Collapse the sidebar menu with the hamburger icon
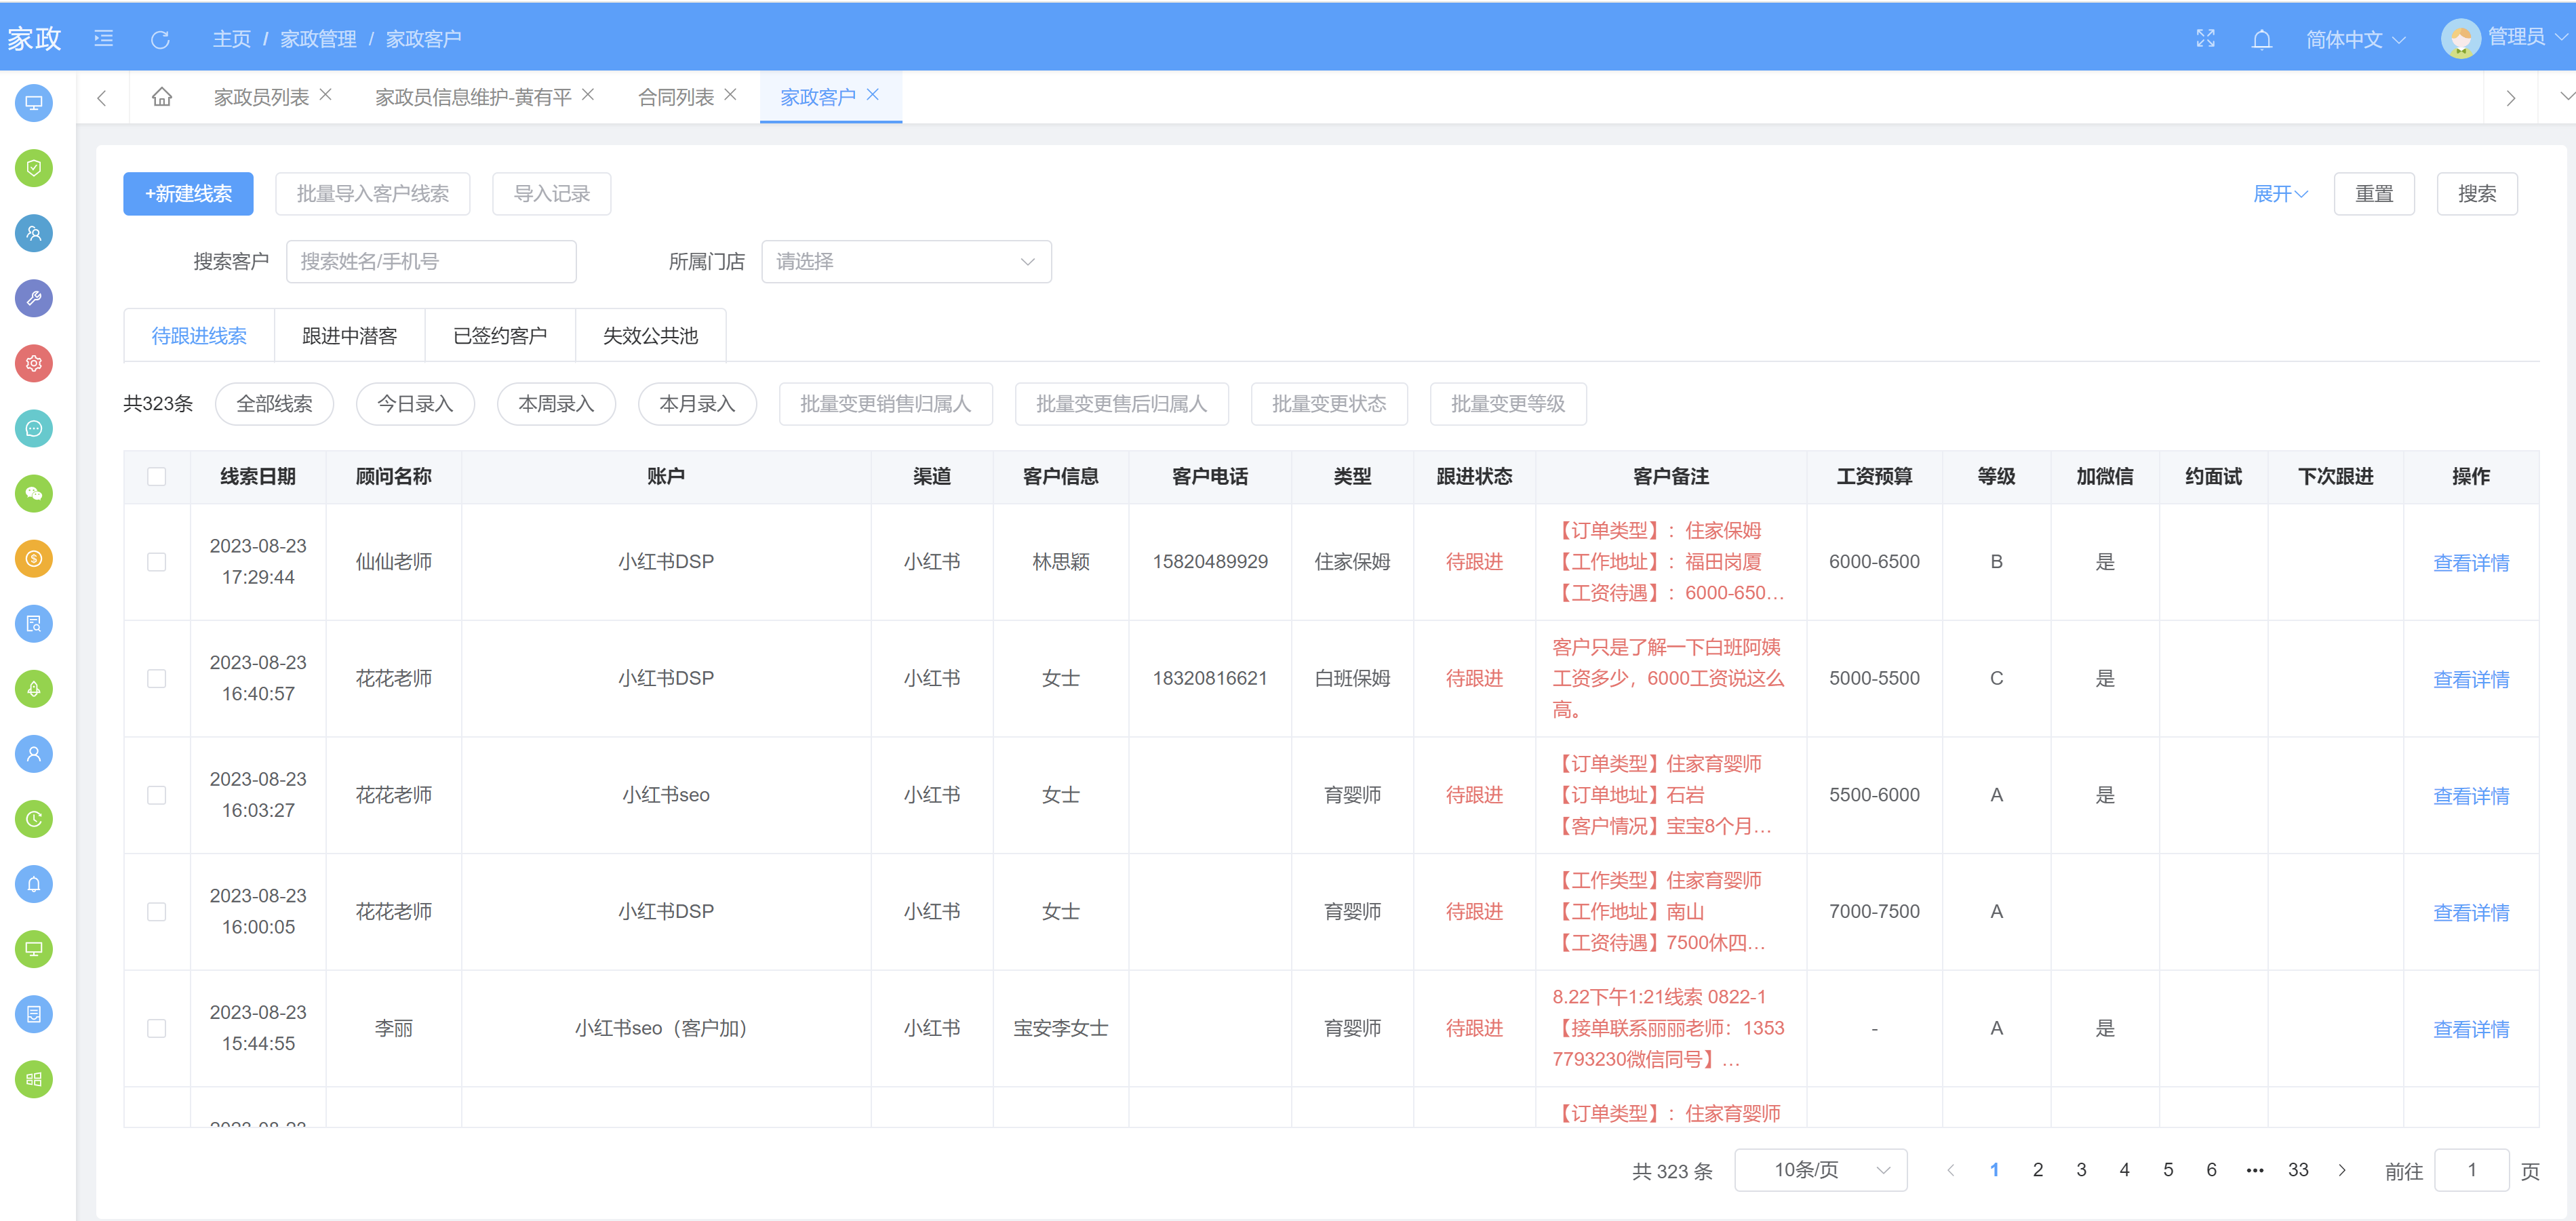This screenshot has width=2576, height=1221. 103,39
